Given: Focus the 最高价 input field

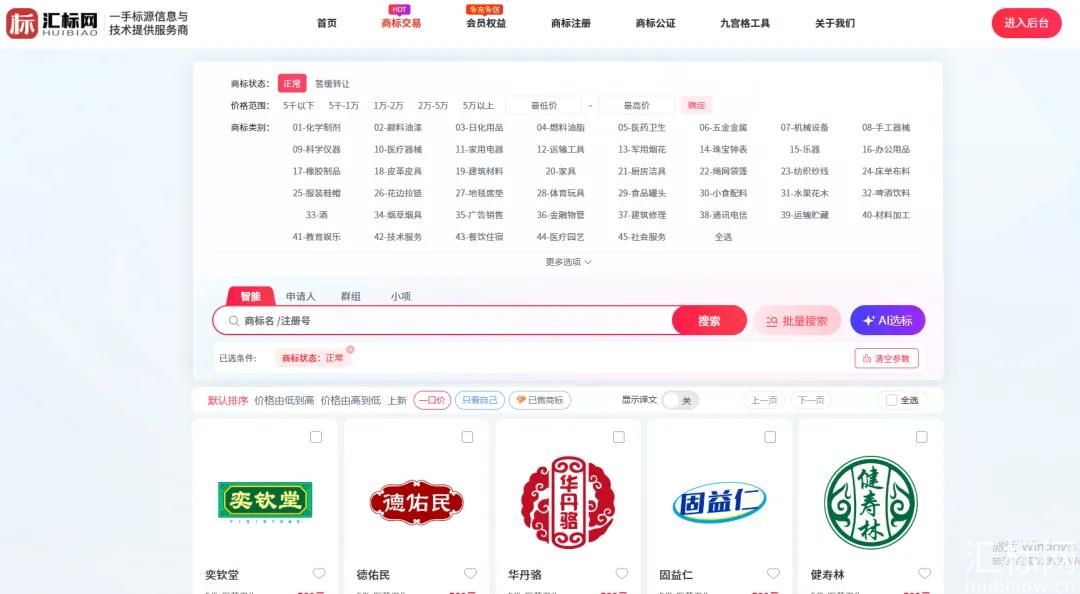Looking at the screenshot, I should 636,105.
